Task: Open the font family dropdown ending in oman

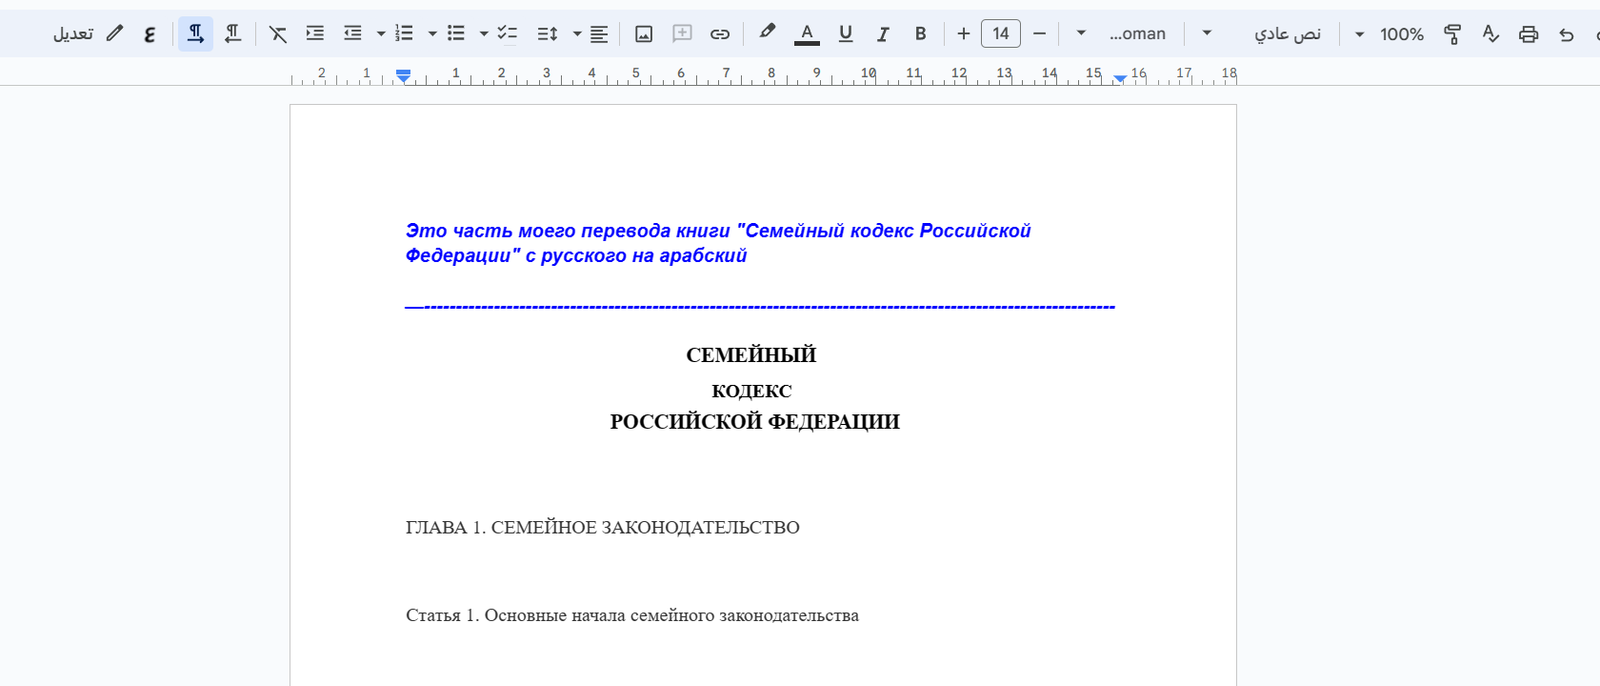Action: pos(1122,34)
